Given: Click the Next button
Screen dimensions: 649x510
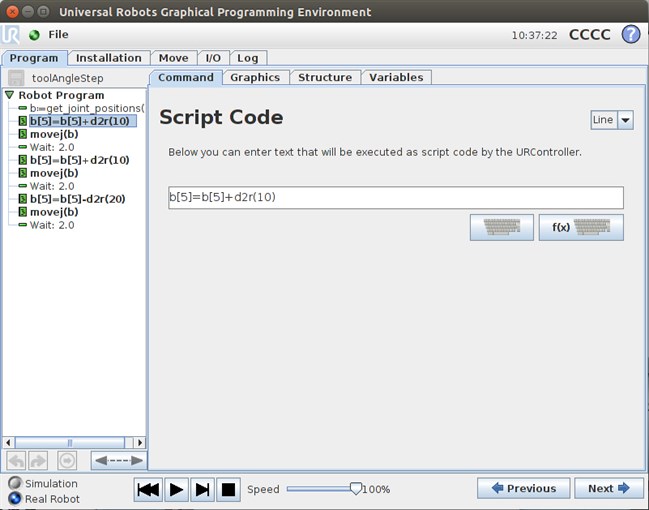Looking at the screenshot, I should [609, 488].
